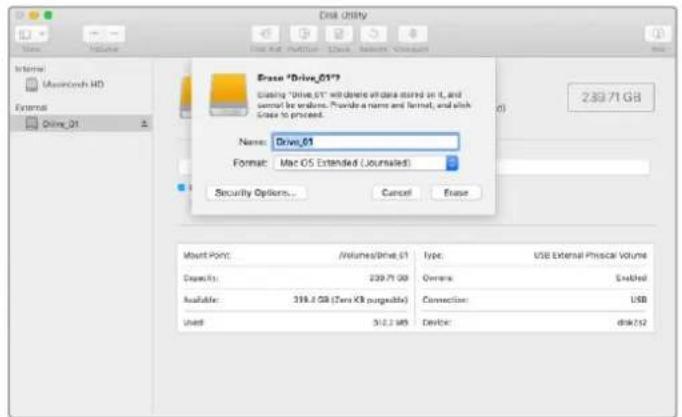
Task: Click Security Options button
Action: (256, 193)
